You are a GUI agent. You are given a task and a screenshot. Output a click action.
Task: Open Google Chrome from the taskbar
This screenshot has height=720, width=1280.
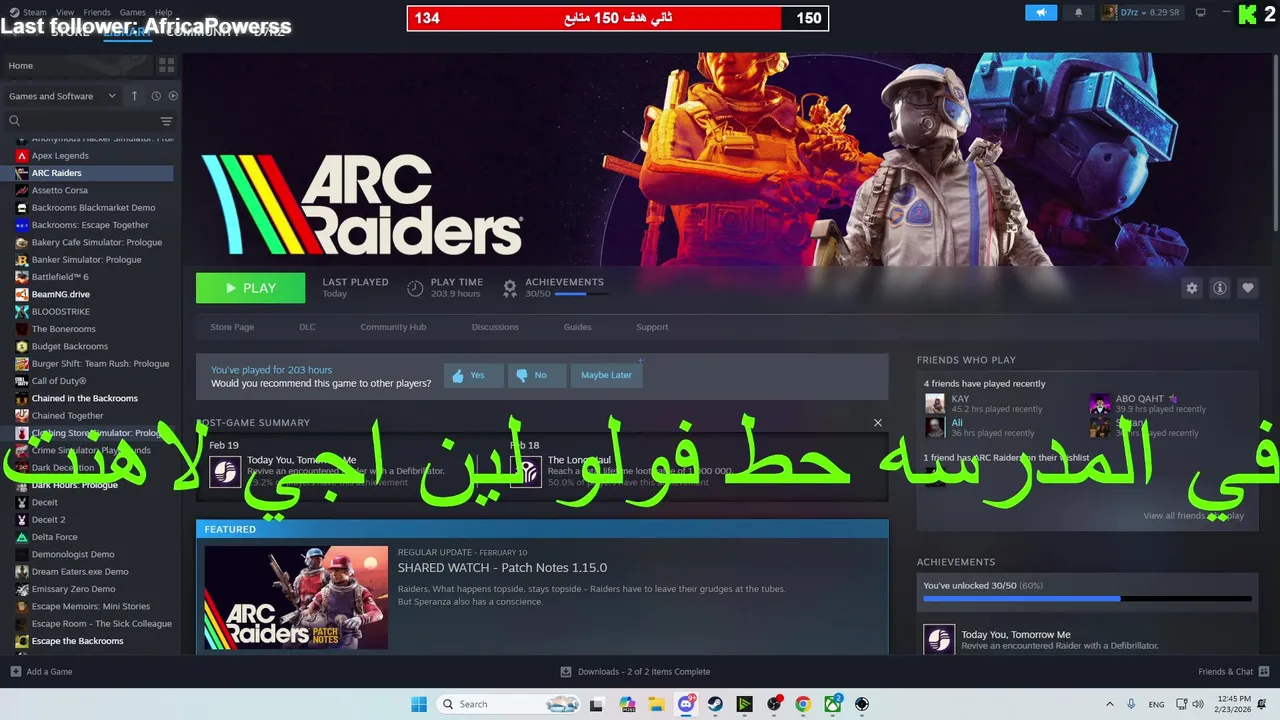pyautogui.click(x=802, y=704)
